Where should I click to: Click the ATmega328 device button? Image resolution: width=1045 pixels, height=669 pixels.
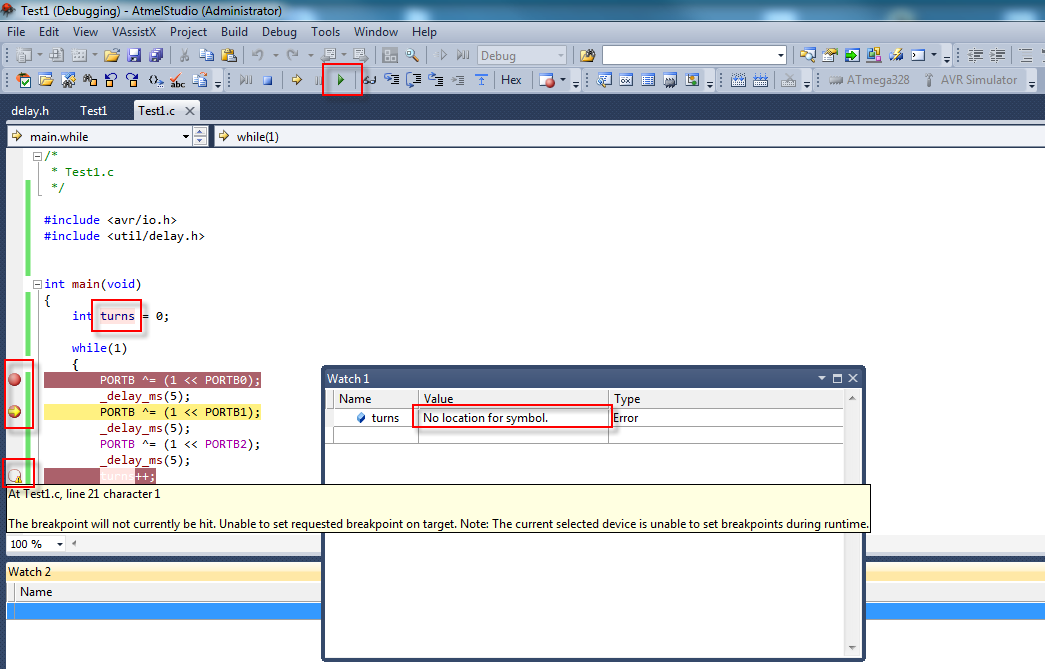click(x=868, y=80)
